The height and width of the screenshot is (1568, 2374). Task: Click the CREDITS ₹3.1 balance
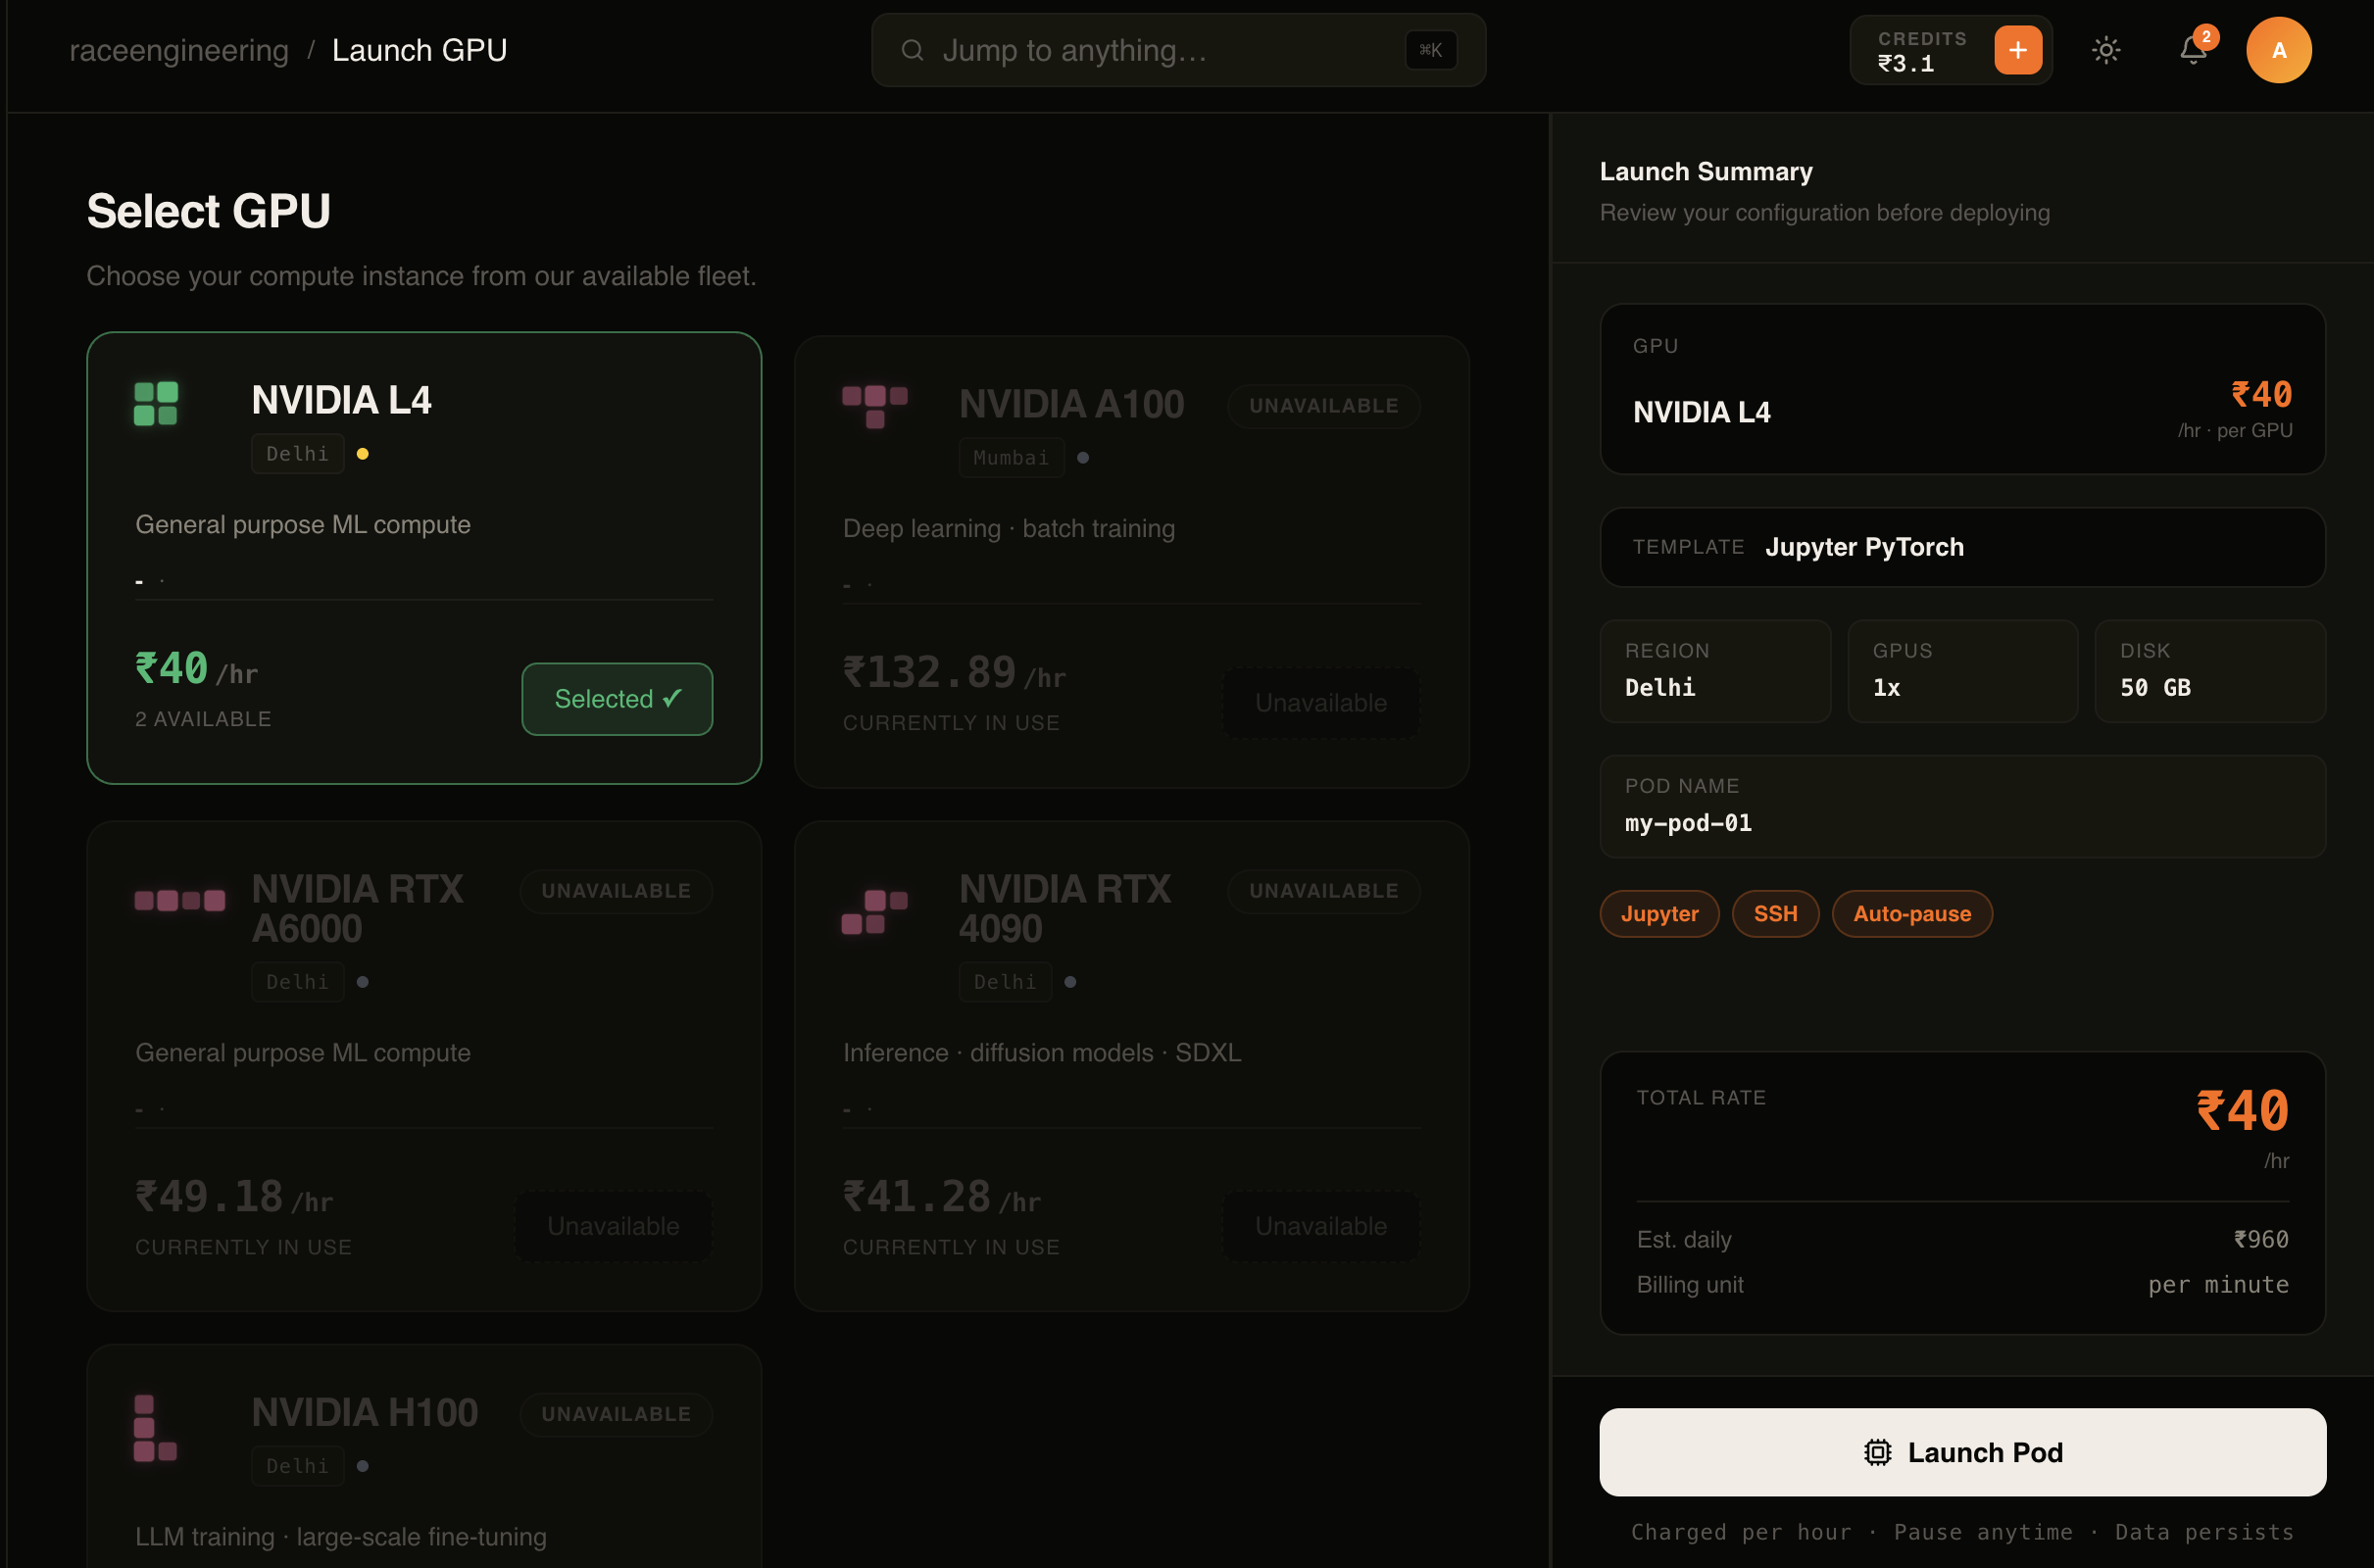click(1922, 51)
